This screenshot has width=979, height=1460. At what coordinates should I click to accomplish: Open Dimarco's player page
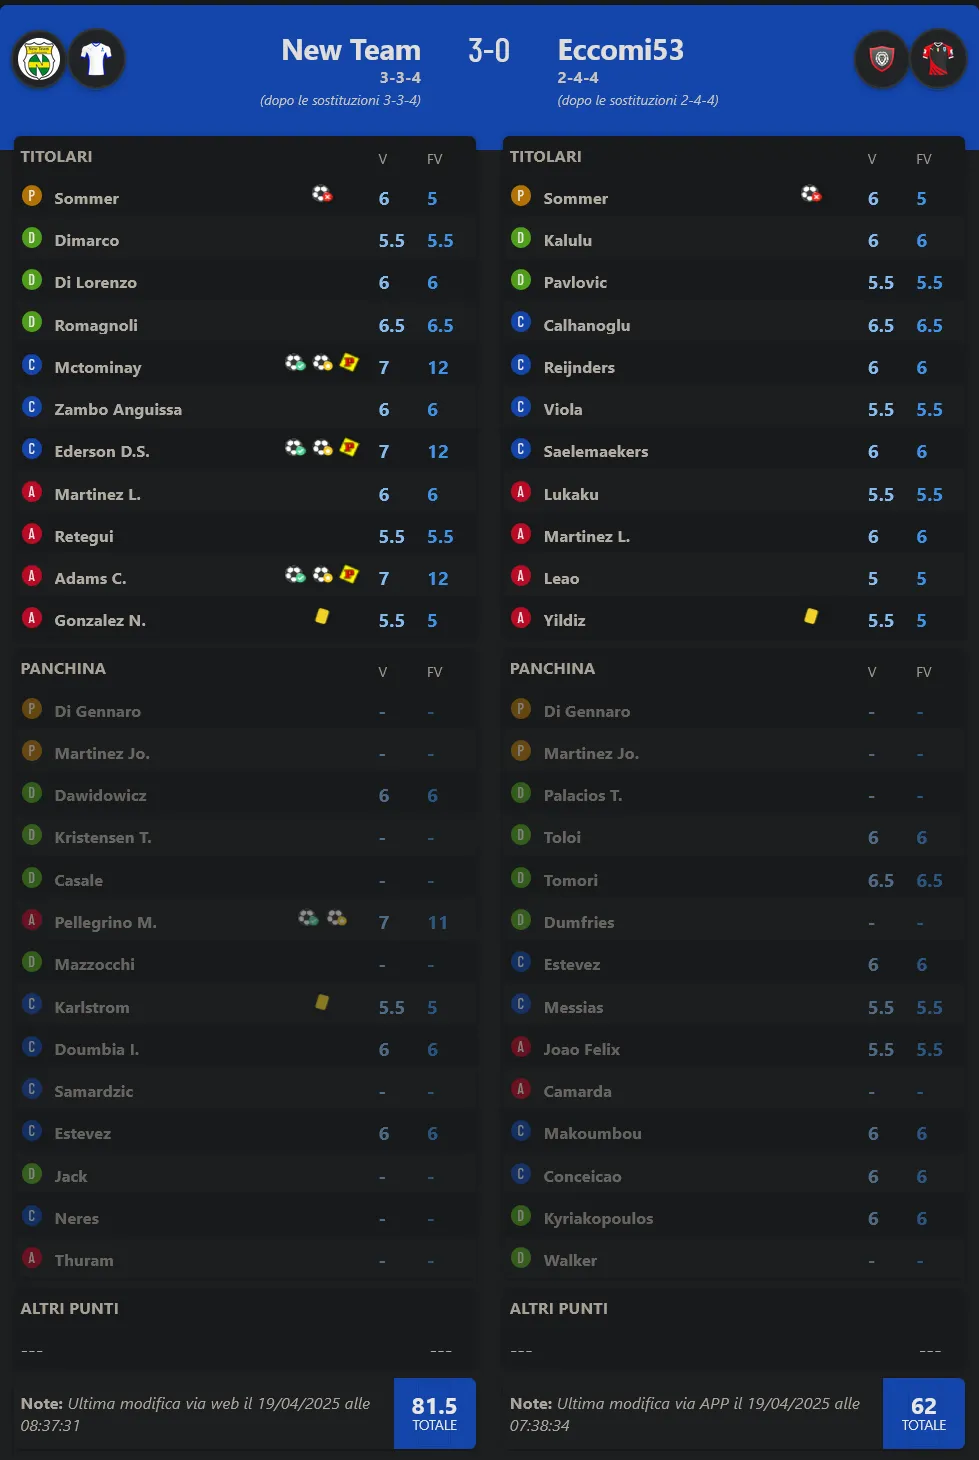coord(87,241)
